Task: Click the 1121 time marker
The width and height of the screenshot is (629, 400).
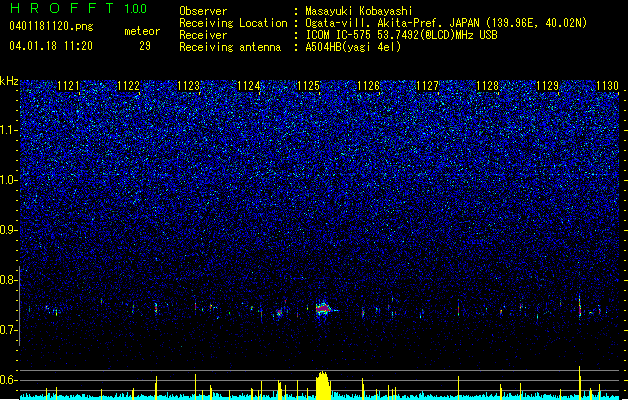Action: [69, 86]
